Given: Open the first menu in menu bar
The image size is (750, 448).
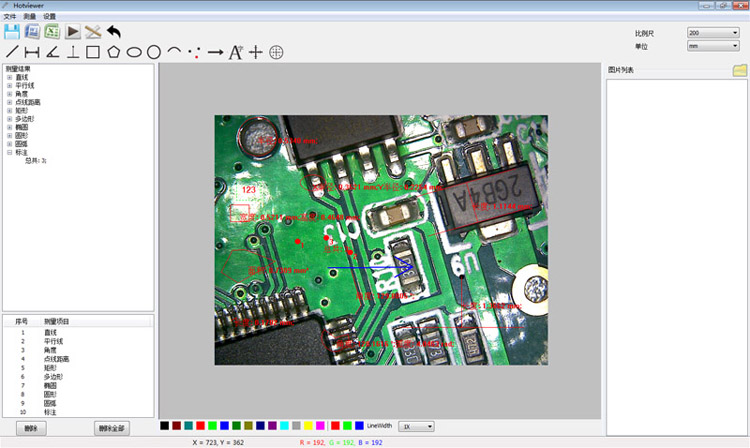Looking at the screenshot, I should [10, 16].
